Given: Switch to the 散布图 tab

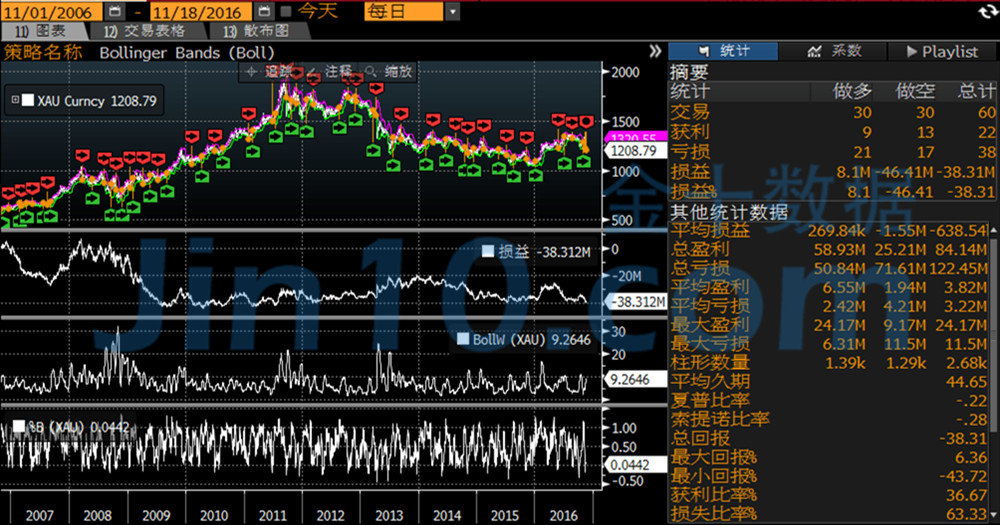Looking at the screenshot, I should 256,31.
